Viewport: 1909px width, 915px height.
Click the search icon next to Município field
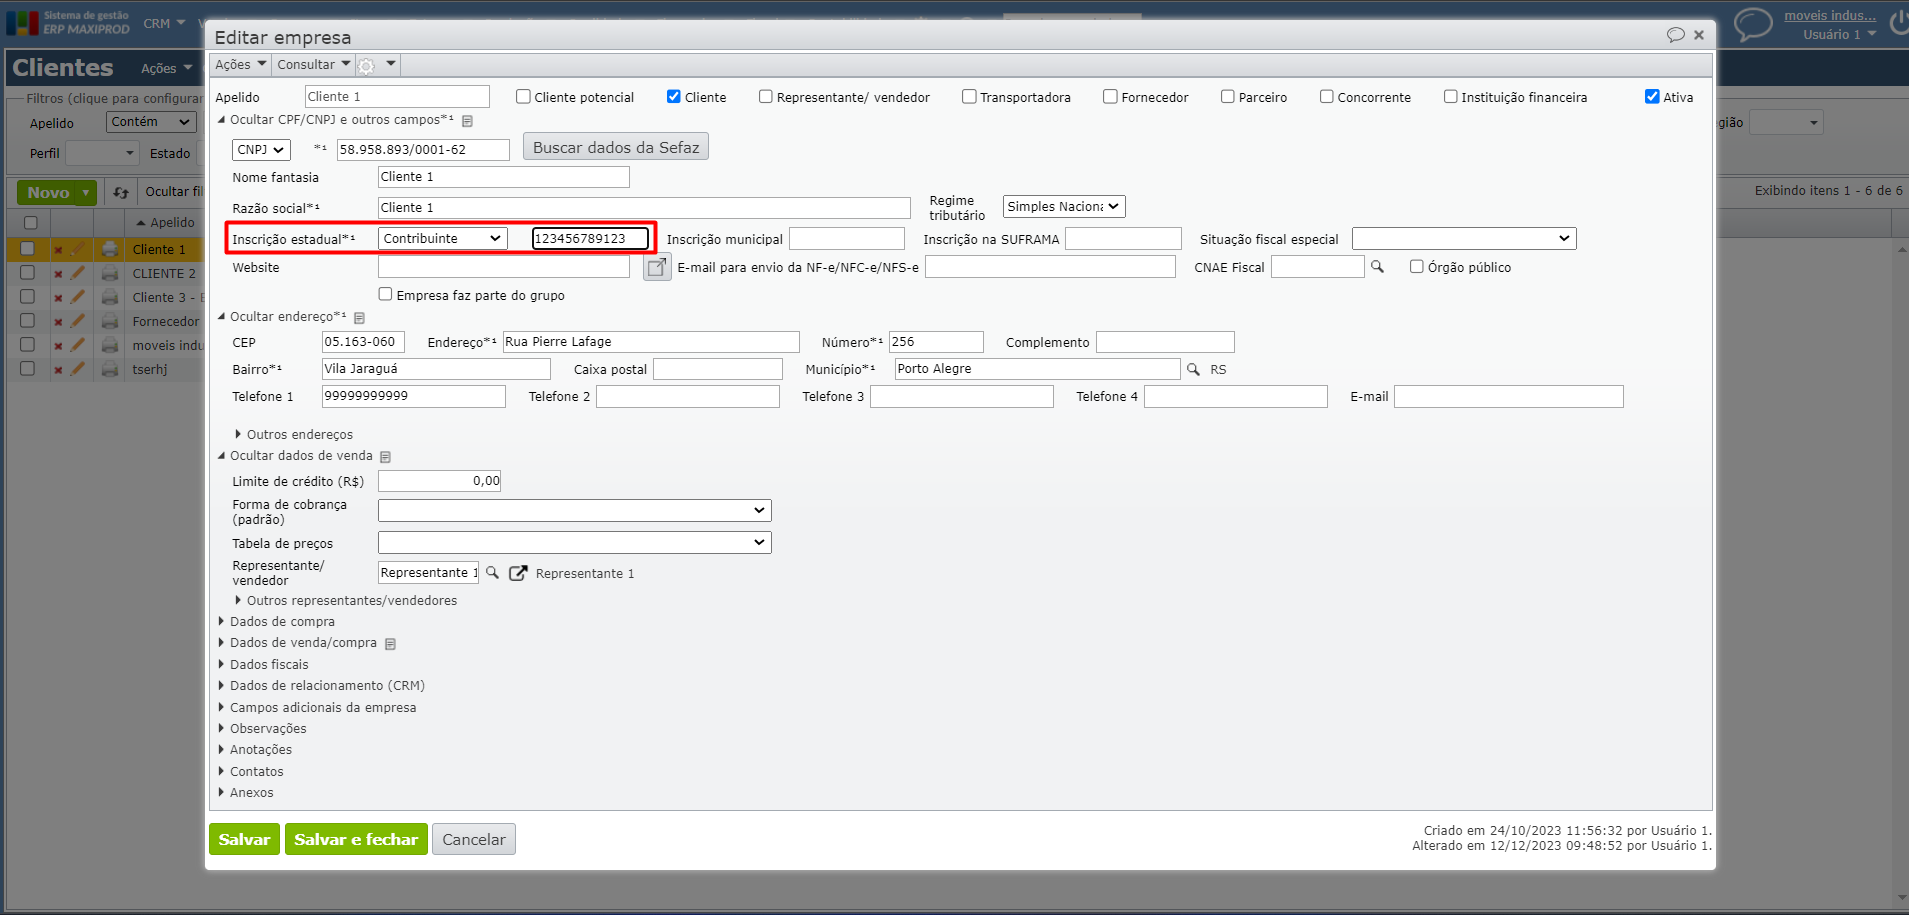1193,370
